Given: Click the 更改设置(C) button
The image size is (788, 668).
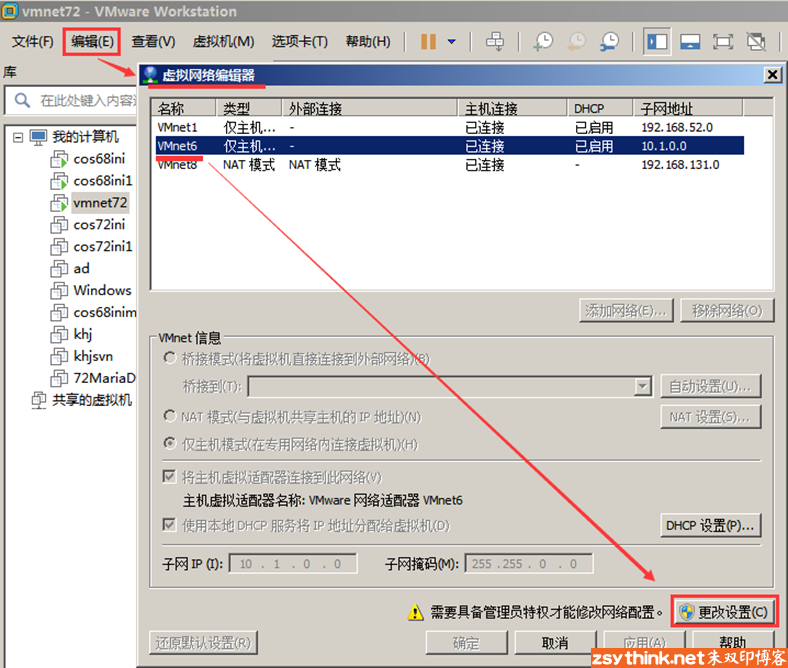Looking at the screenshot, I should tap(724, 612).
